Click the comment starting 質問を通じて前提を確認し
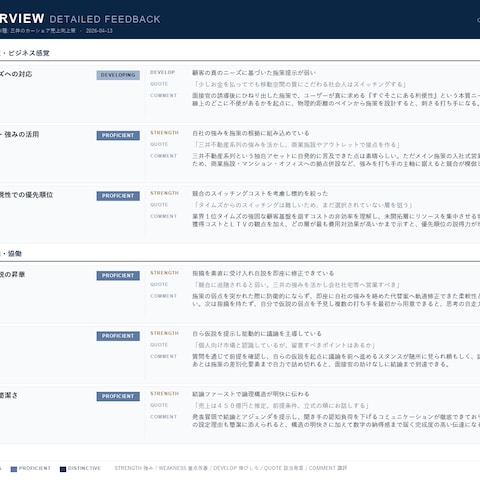The image size is (480, 480). click(x=336, y=360)
